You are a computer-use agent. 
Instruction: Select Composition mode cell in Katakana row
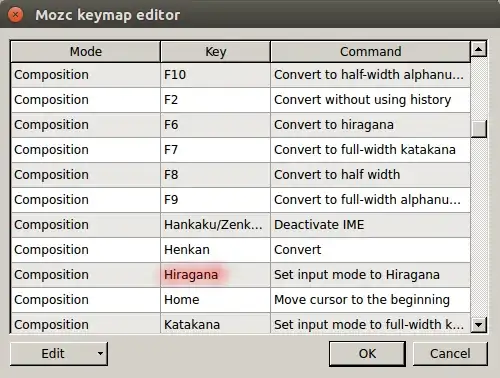click(86, 323)
